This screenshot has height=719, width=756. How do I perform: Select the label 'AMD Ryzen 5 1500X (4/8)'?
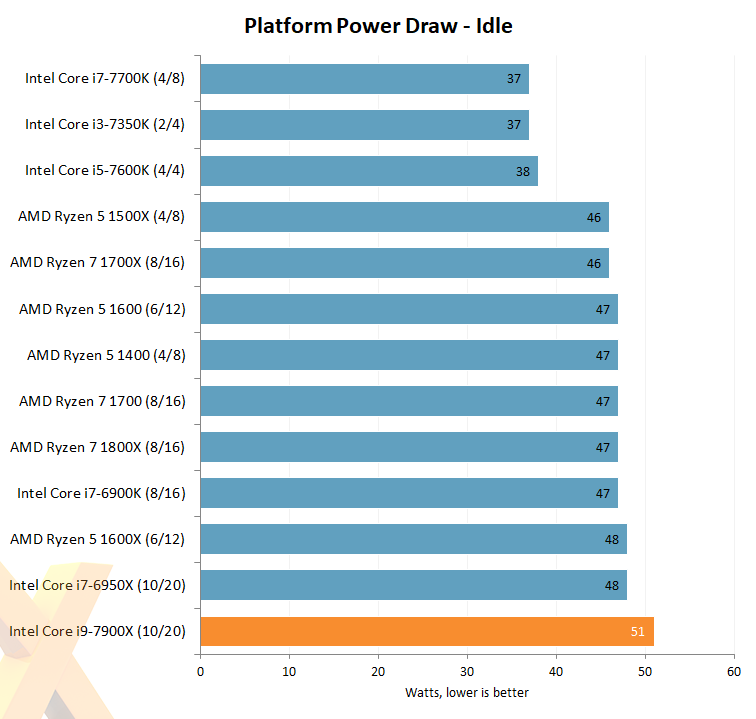tap(101, 217)
